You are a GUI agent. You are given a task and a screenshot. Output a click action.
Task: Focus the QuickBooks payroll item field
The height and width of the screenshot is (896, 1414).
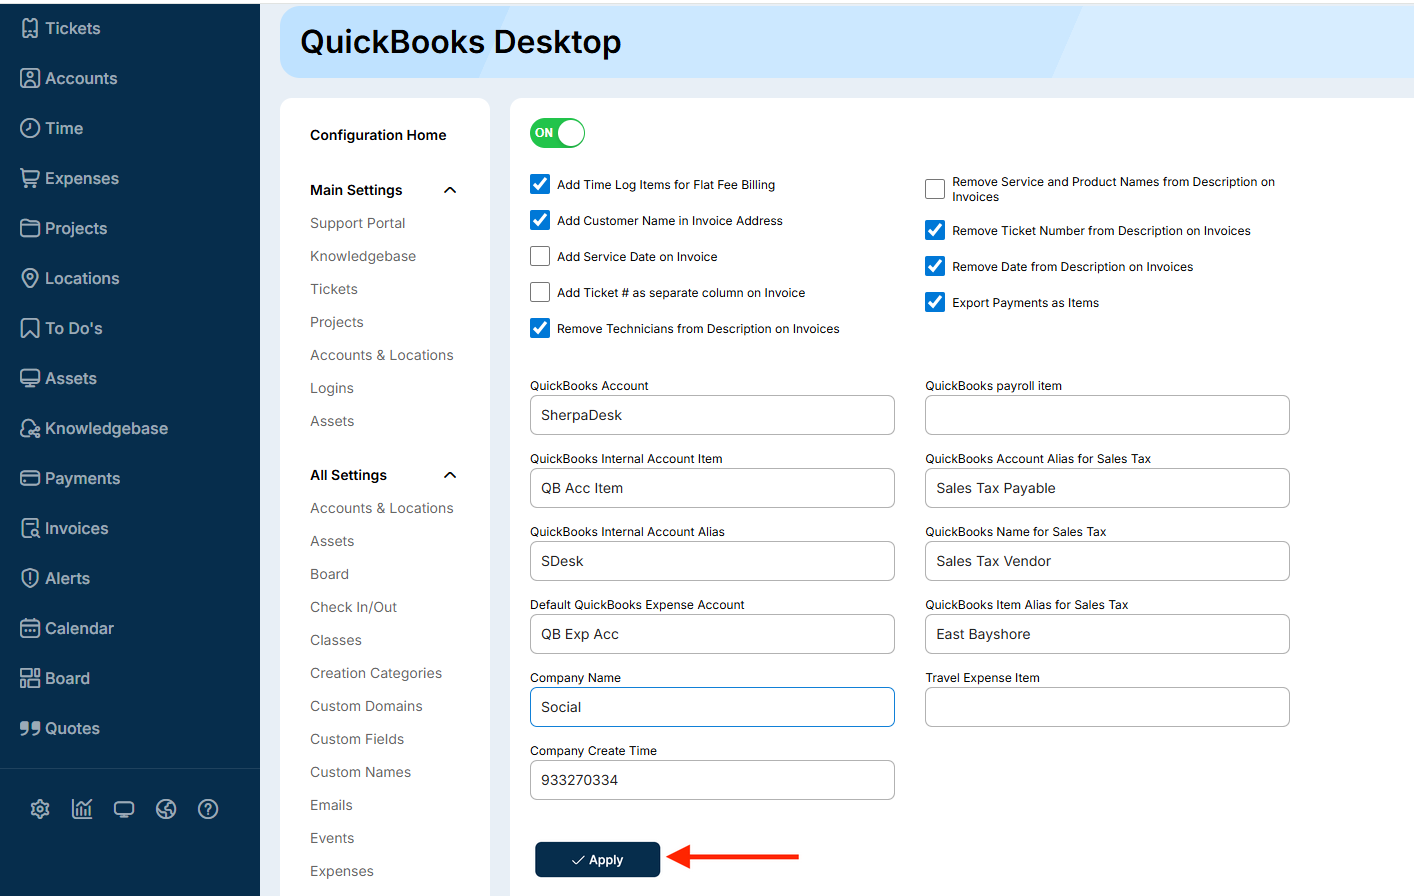click(1107, 415)
